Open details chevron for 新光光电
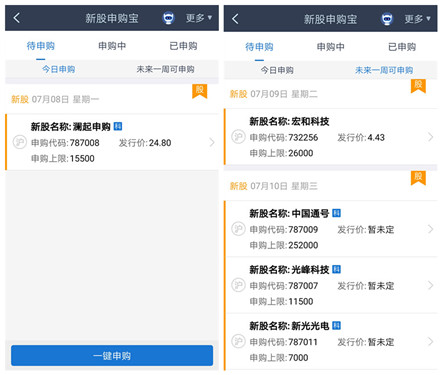 tap(430, 342)
